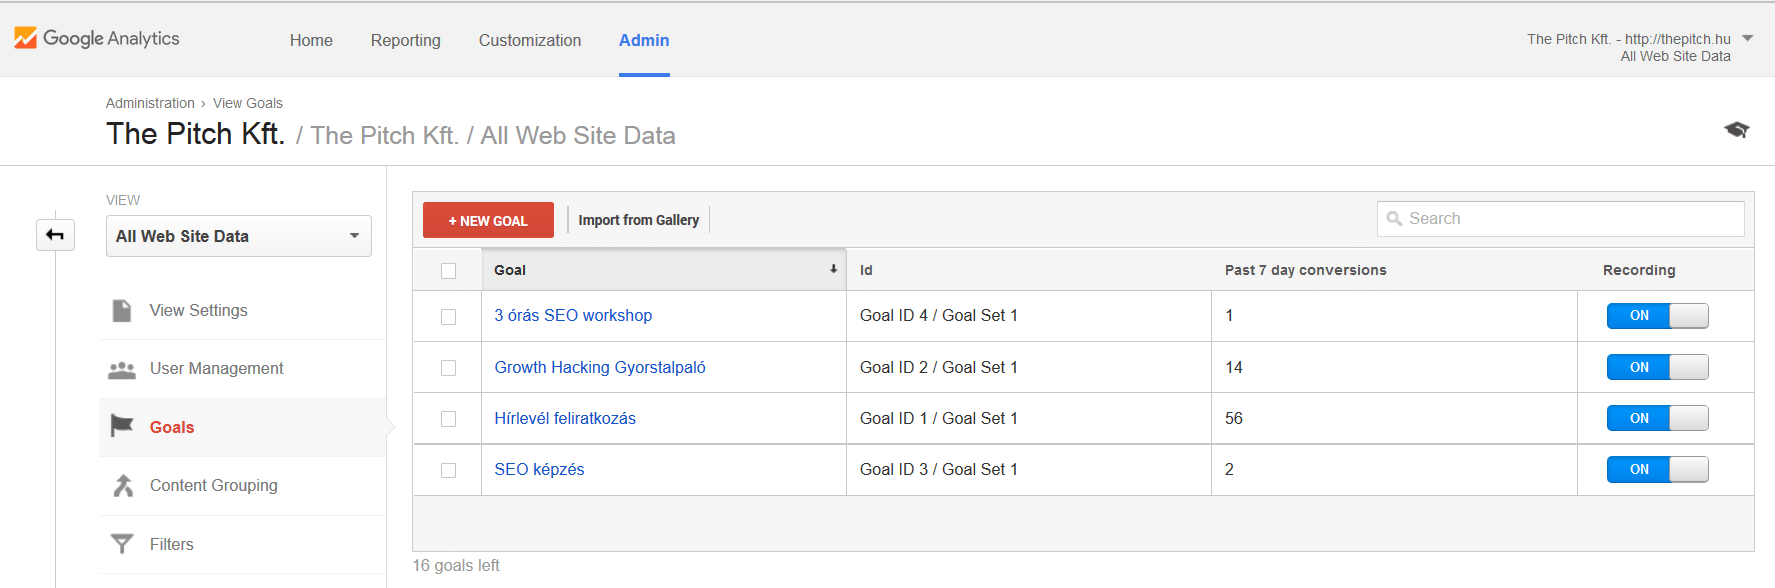Click the Past 7 day conversions header
The height and width of the screenshot is (588, 1775).
pyautogui.click(x=1305, y=270)
